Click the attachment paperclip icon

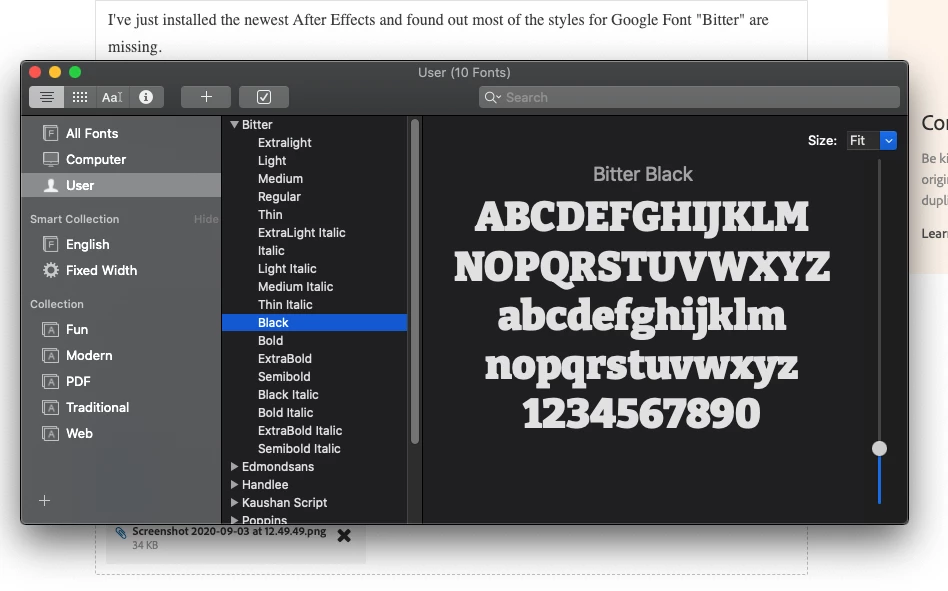click(x=121, y=532)
